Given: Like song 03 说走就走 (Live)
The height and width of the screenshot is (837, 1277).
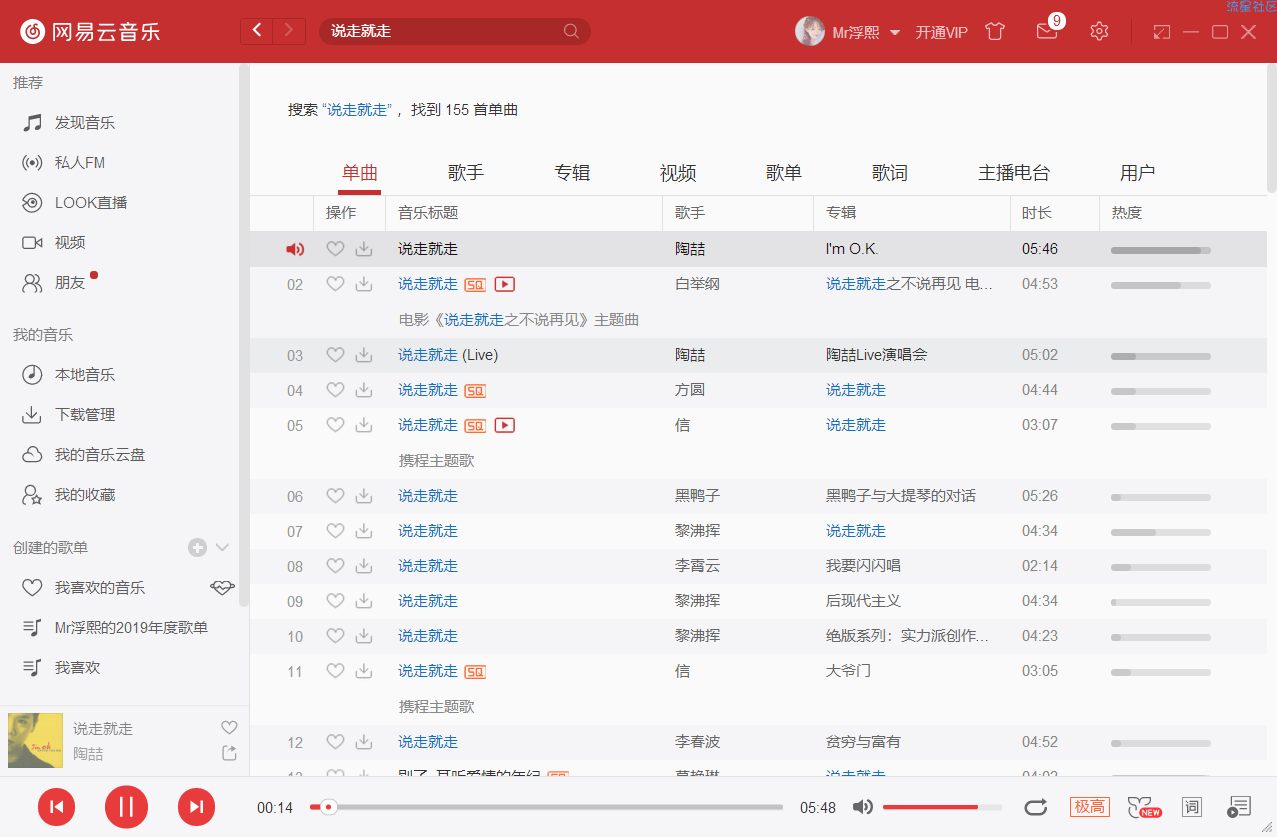Looking at the screenshot, I should point(335,355).
